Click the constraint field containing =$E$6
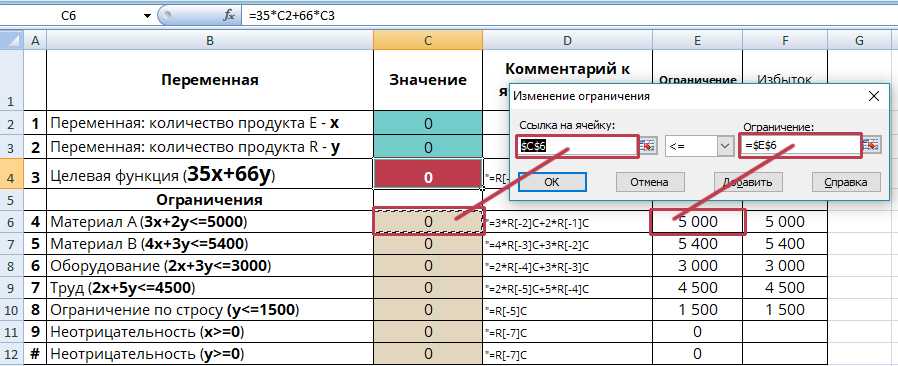Image resolution: width=898 pixels, height=366 pixels. tap(800, 145)
